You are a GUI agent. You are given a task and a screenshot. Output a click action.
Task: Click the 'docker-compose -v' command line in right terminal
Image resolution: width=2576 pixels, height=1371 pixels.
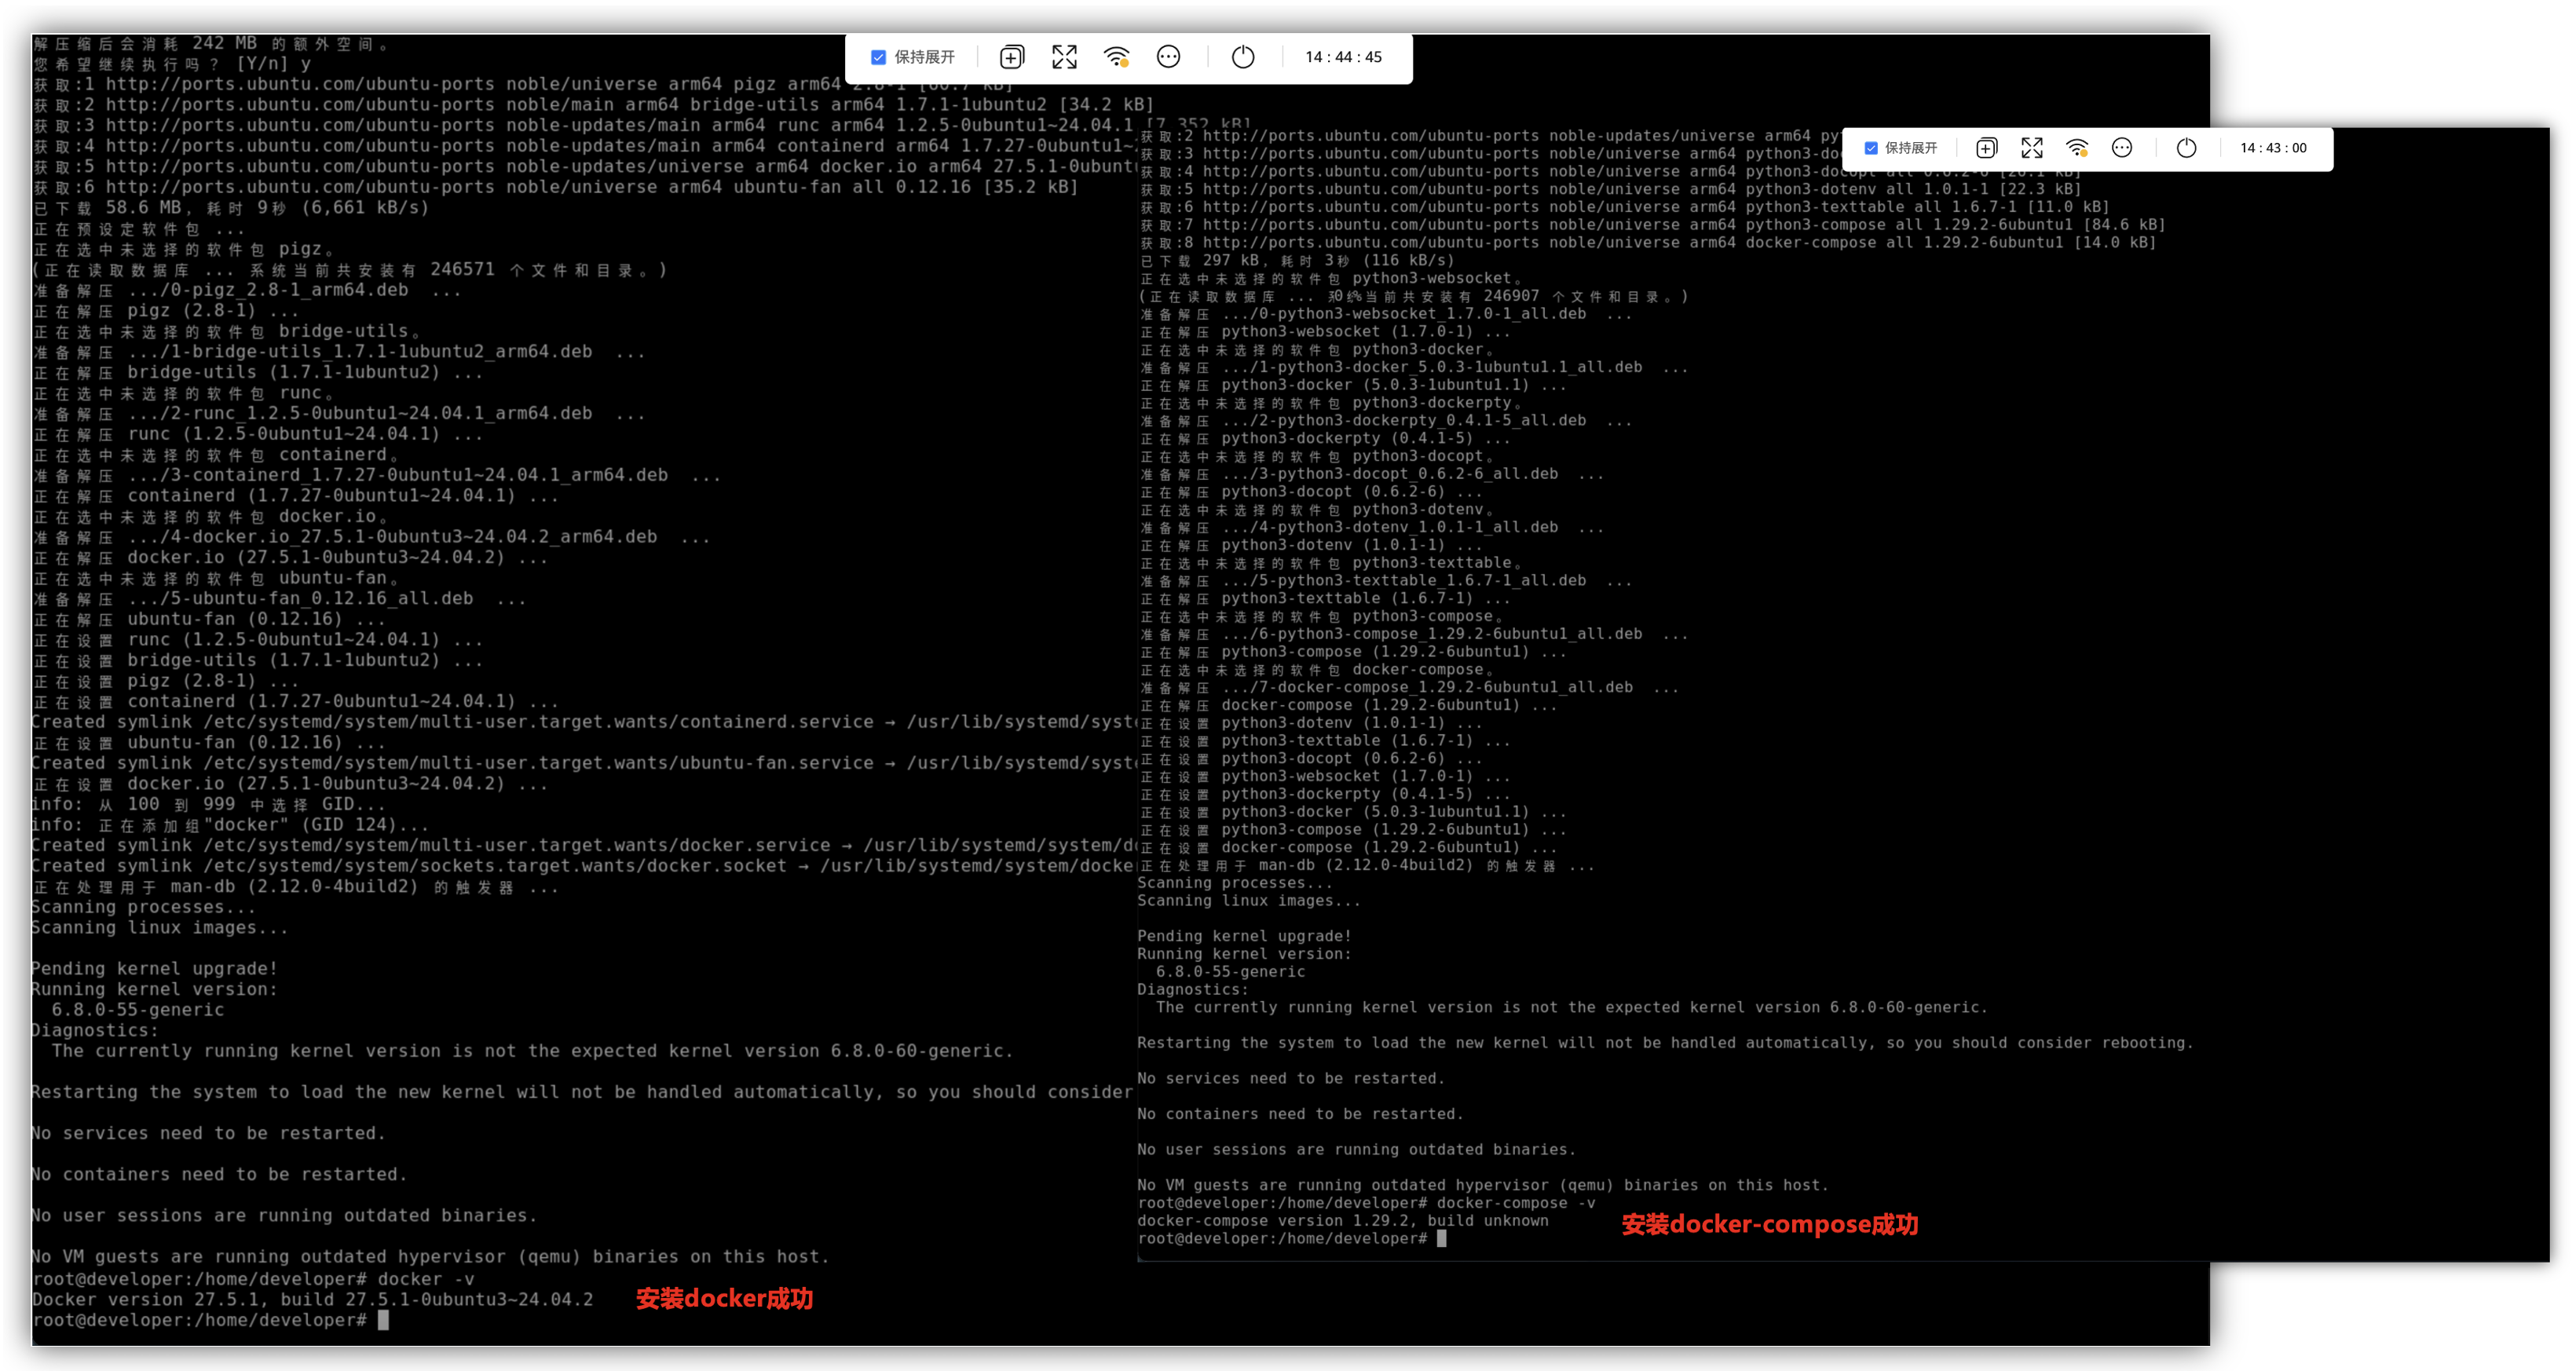(1366, 1203)
